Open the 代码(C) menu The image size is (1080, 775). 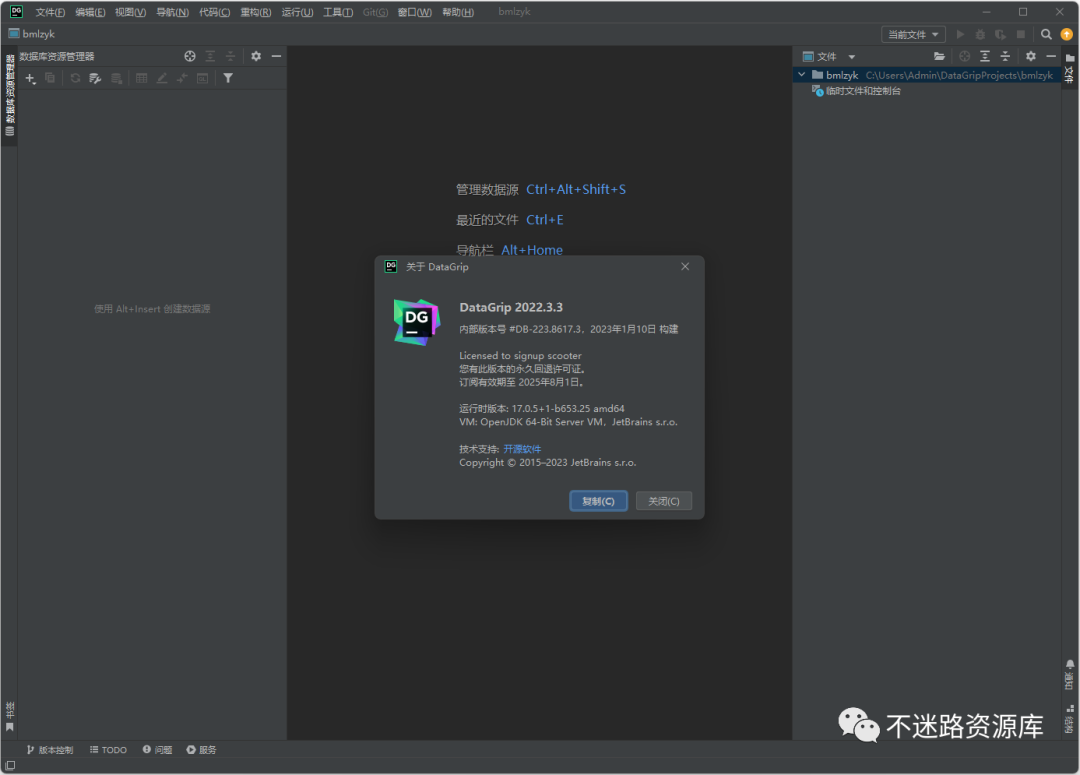[214, 12]
